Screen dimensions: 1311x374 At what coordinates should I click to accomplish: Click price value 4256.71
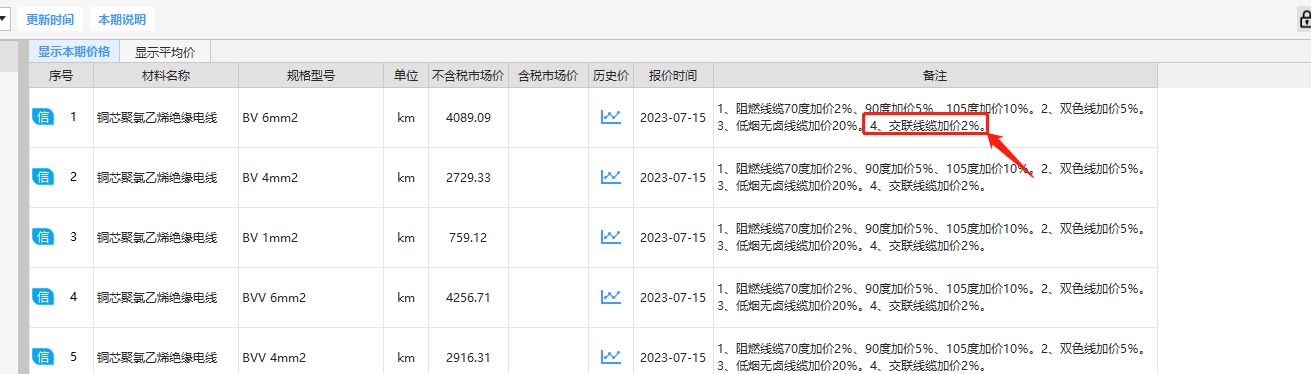coord(468,298)
